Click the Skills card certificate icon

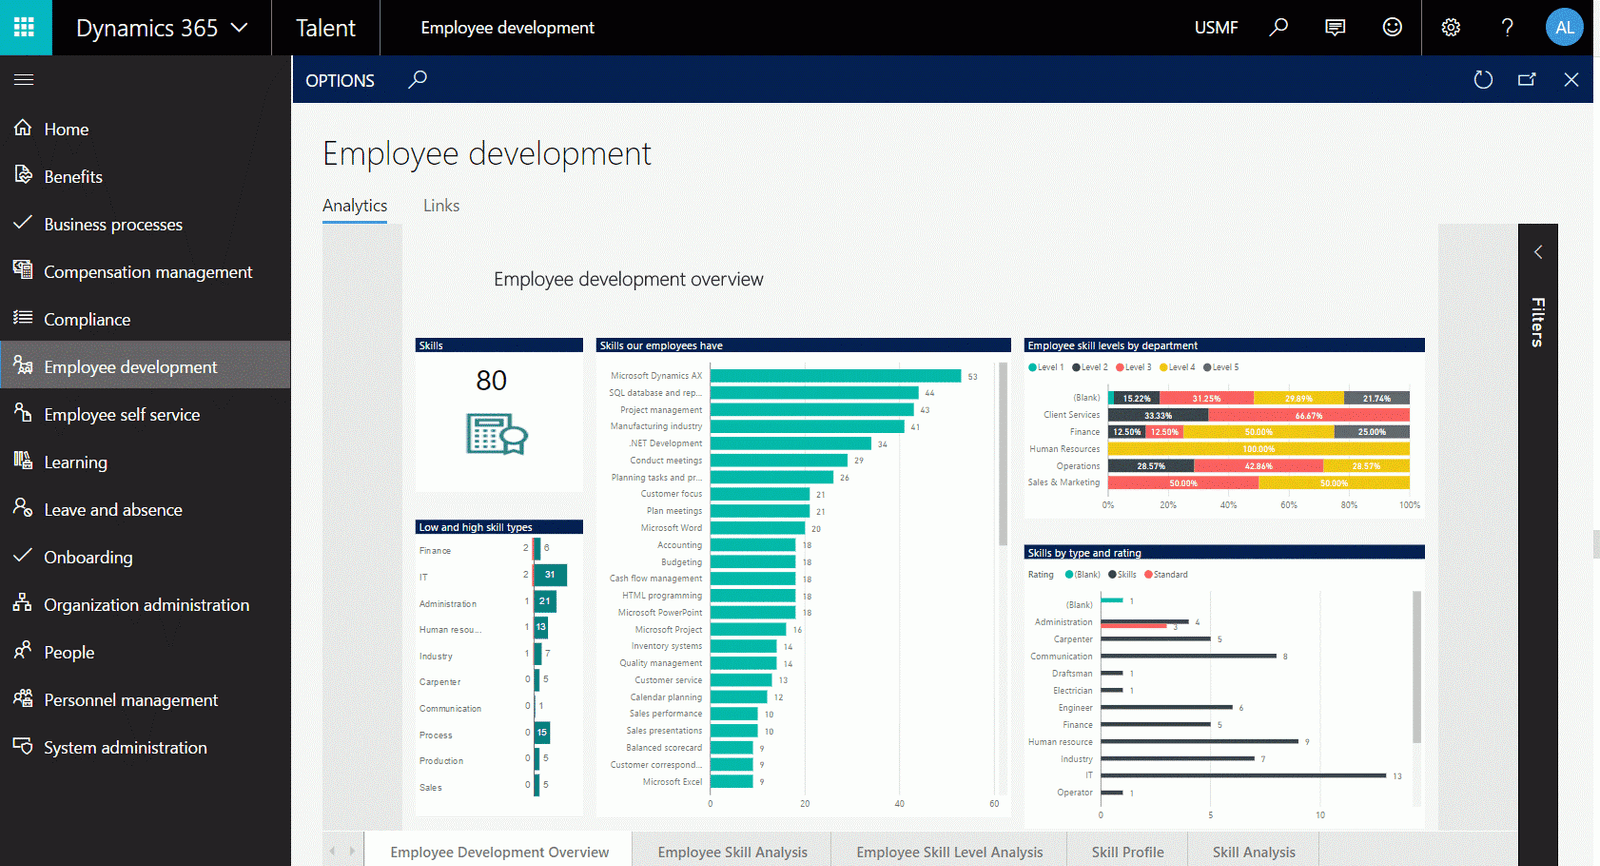497,434
